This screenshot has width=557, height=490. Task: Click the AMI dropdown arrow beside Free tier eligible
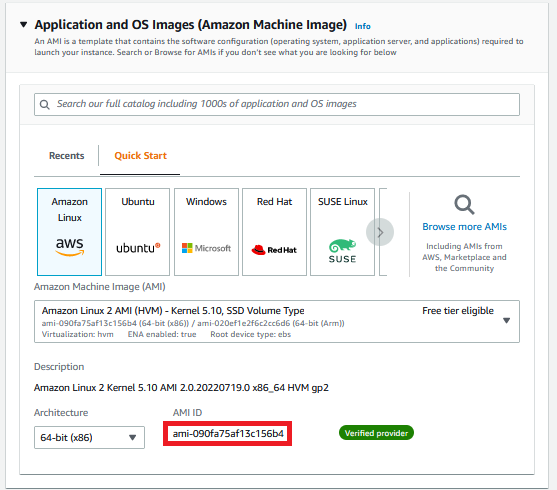(507, 321)
